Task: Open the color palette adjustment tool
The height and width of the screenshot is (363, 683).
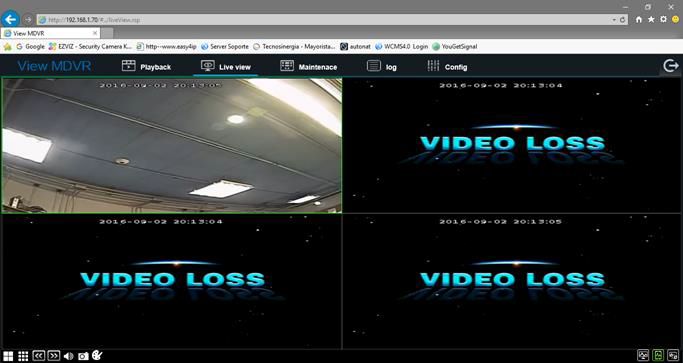Action: (97, 355)
